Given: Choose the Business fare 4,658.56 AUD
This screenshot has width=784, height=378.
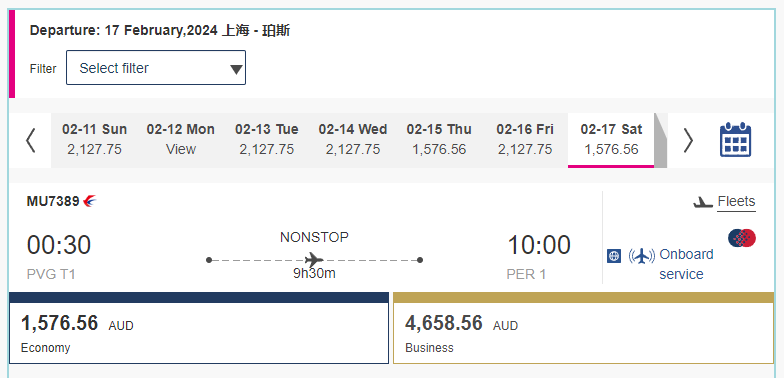Looking at the screenshot, I should pyautogui.click(x=584, y=328).
